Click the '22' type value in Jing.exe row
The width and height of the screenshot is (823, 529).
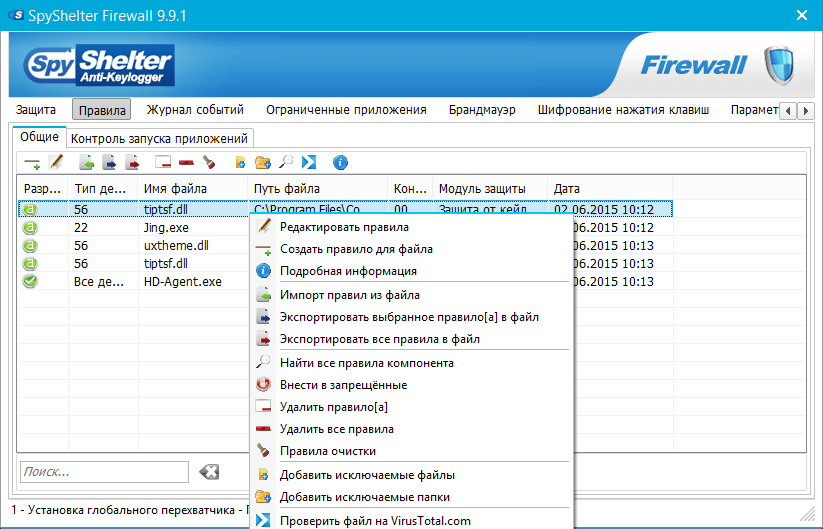point(81,228)
